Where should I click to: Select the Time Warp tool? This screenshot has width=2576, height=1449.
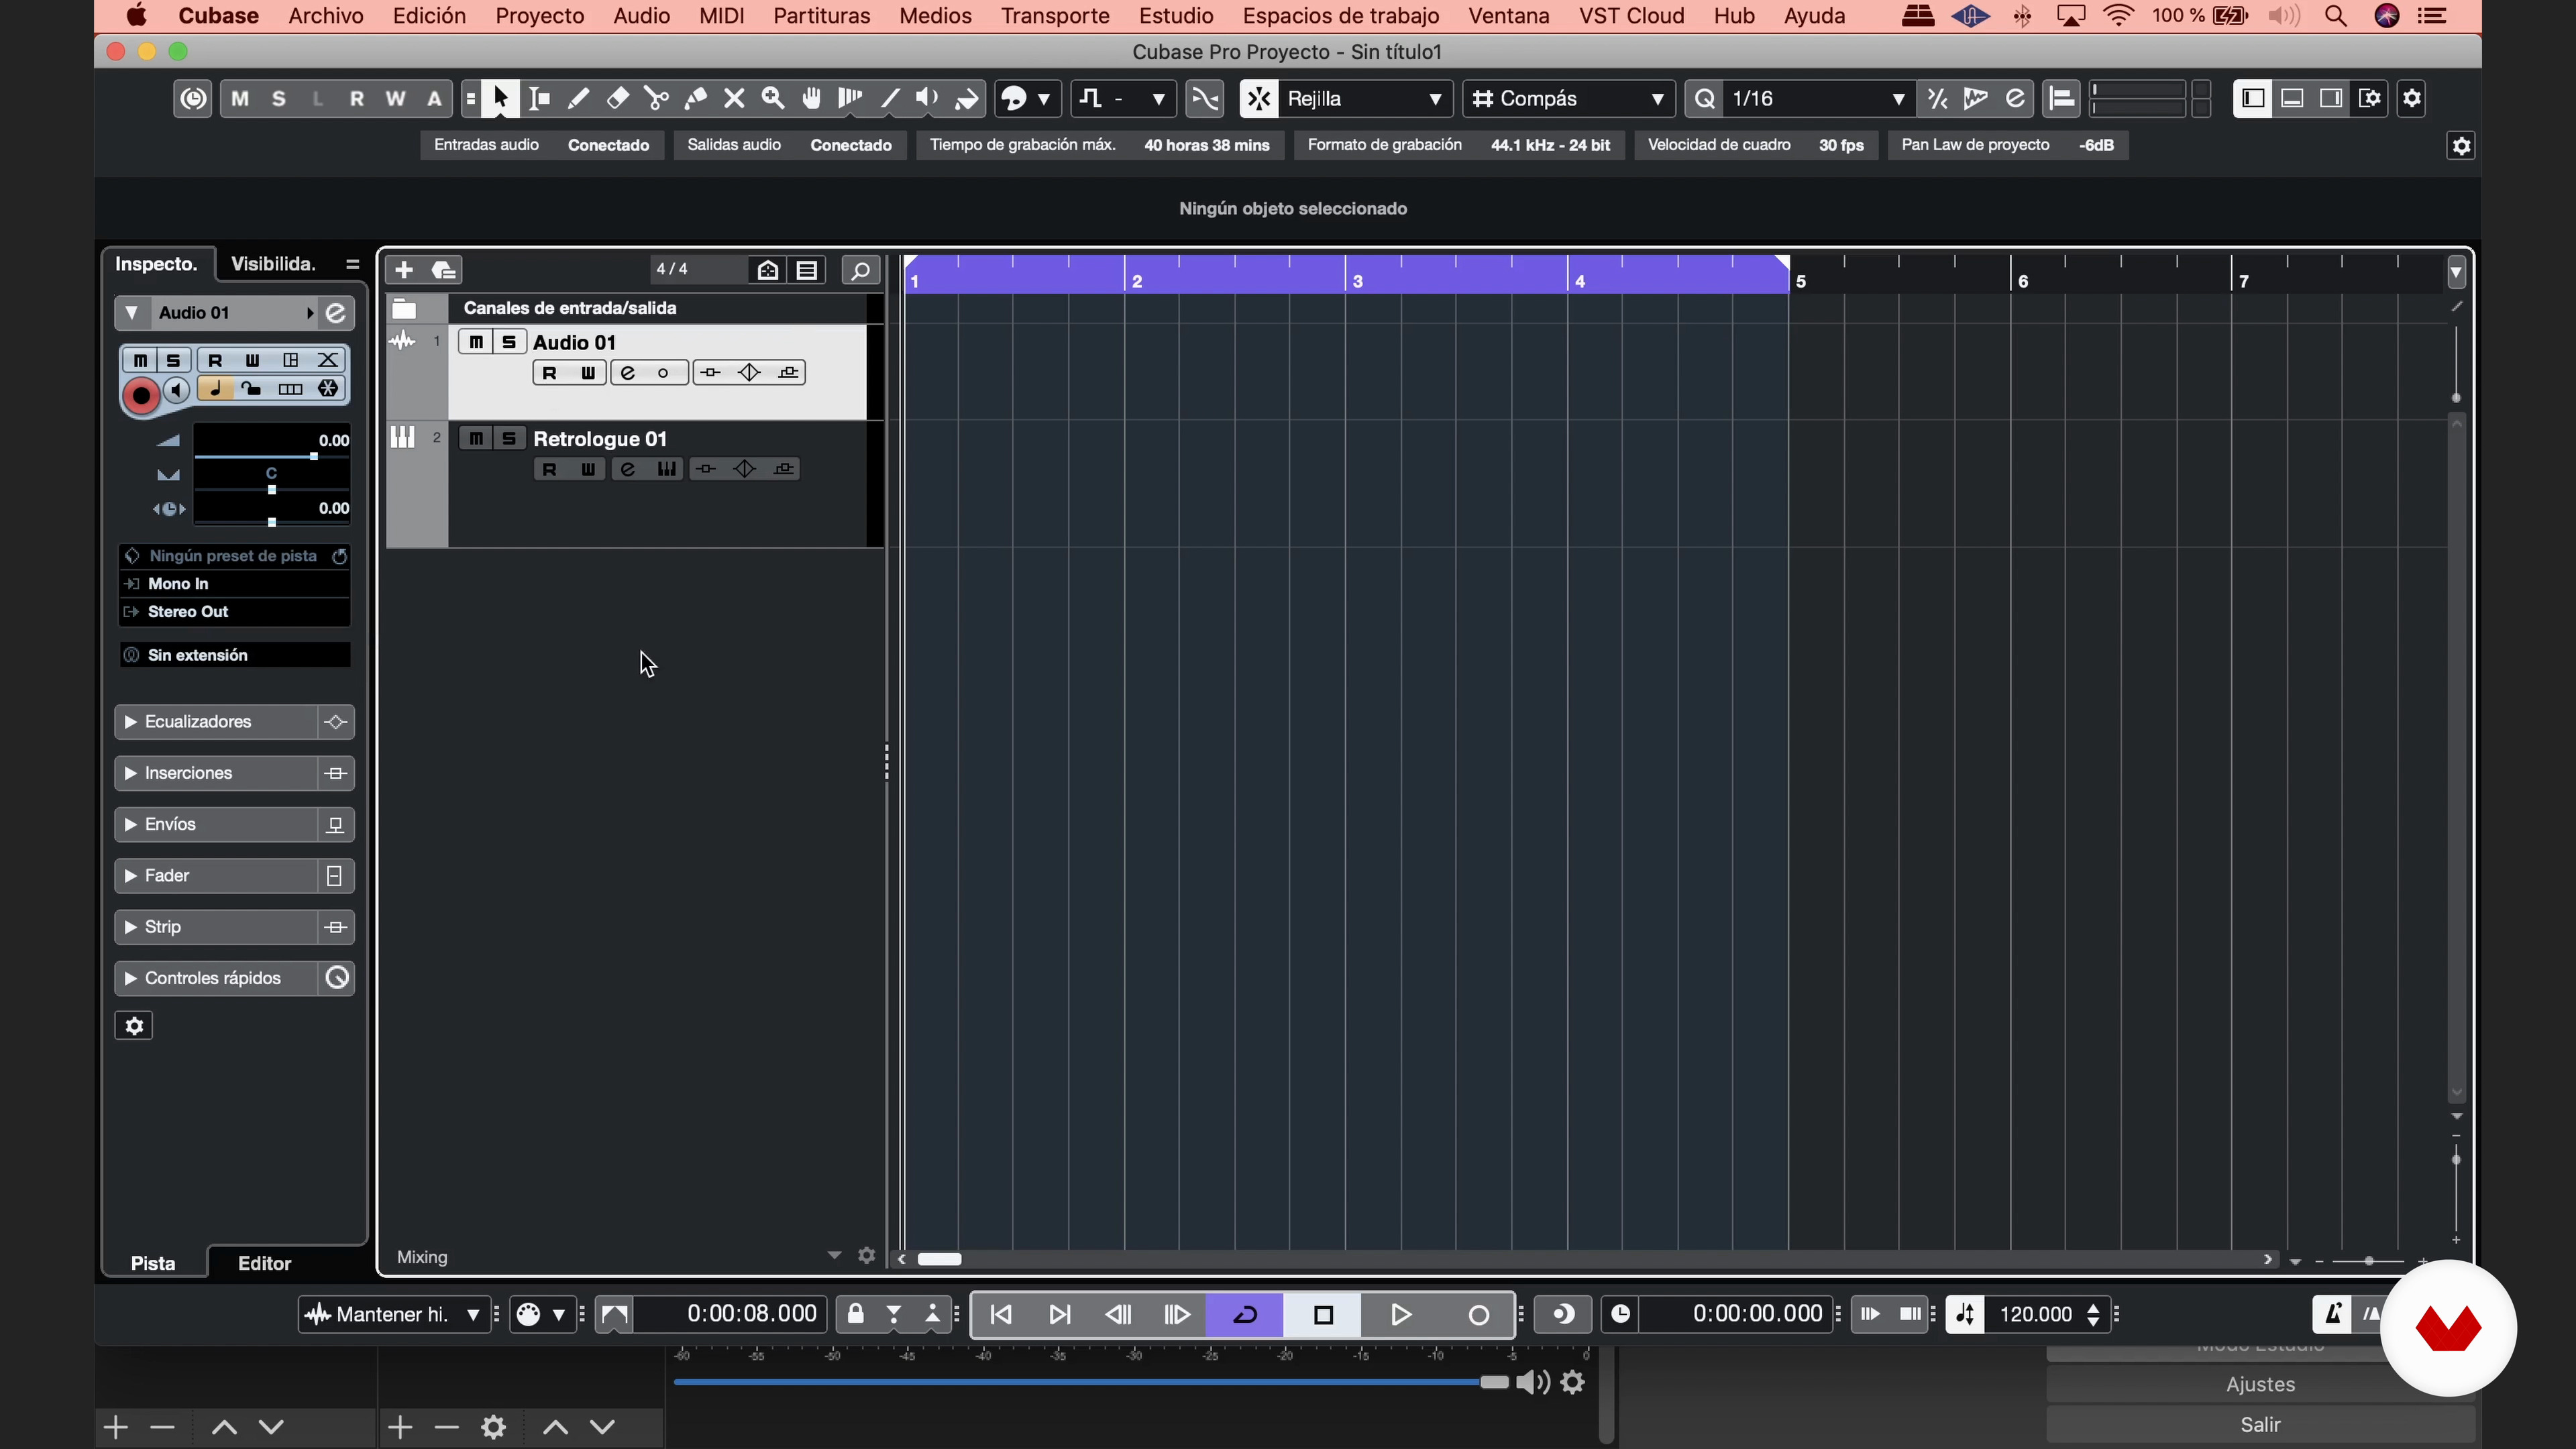click(850, 98)
